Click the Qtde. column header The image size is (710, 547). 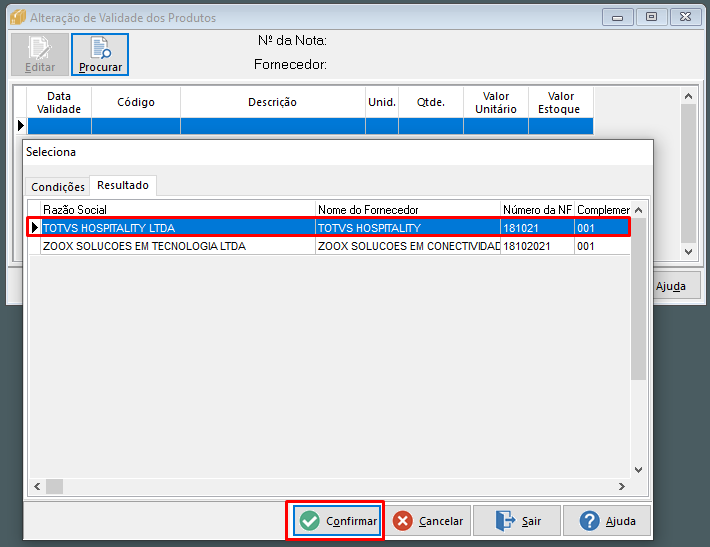(431, 102)
